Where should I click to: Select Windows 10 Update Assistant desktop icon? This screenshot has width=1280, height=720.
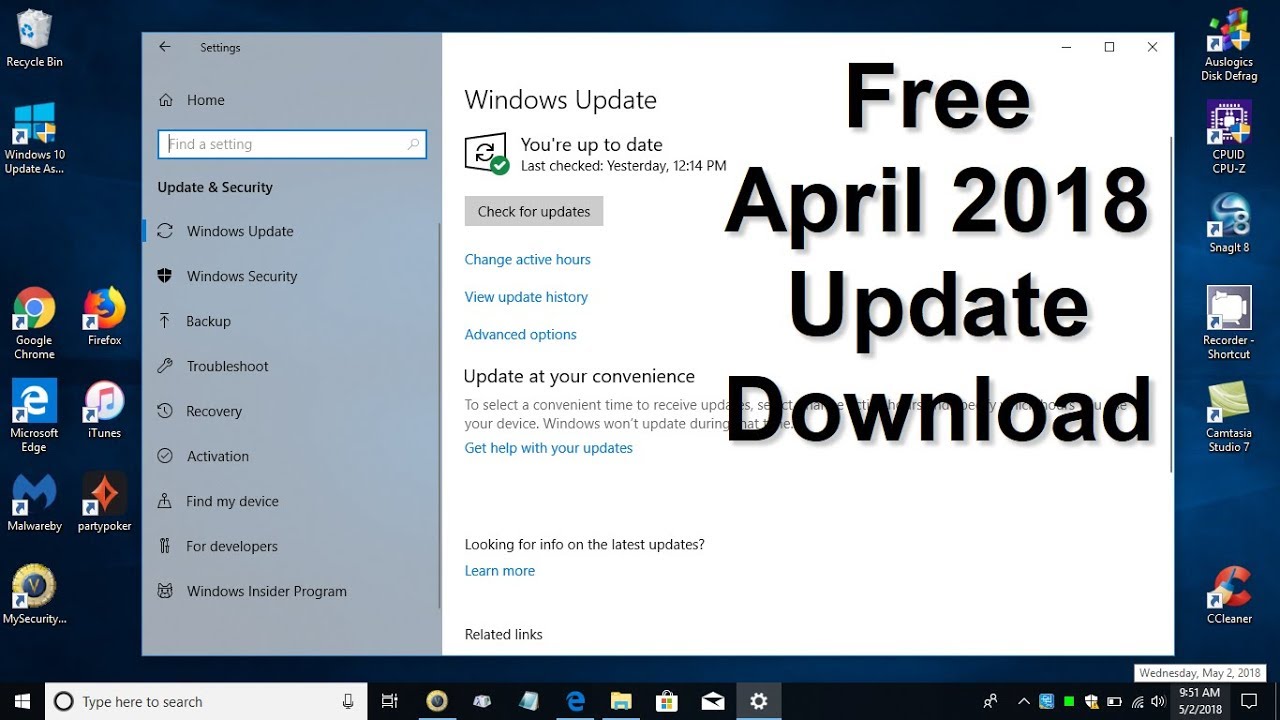click(34, 138)
